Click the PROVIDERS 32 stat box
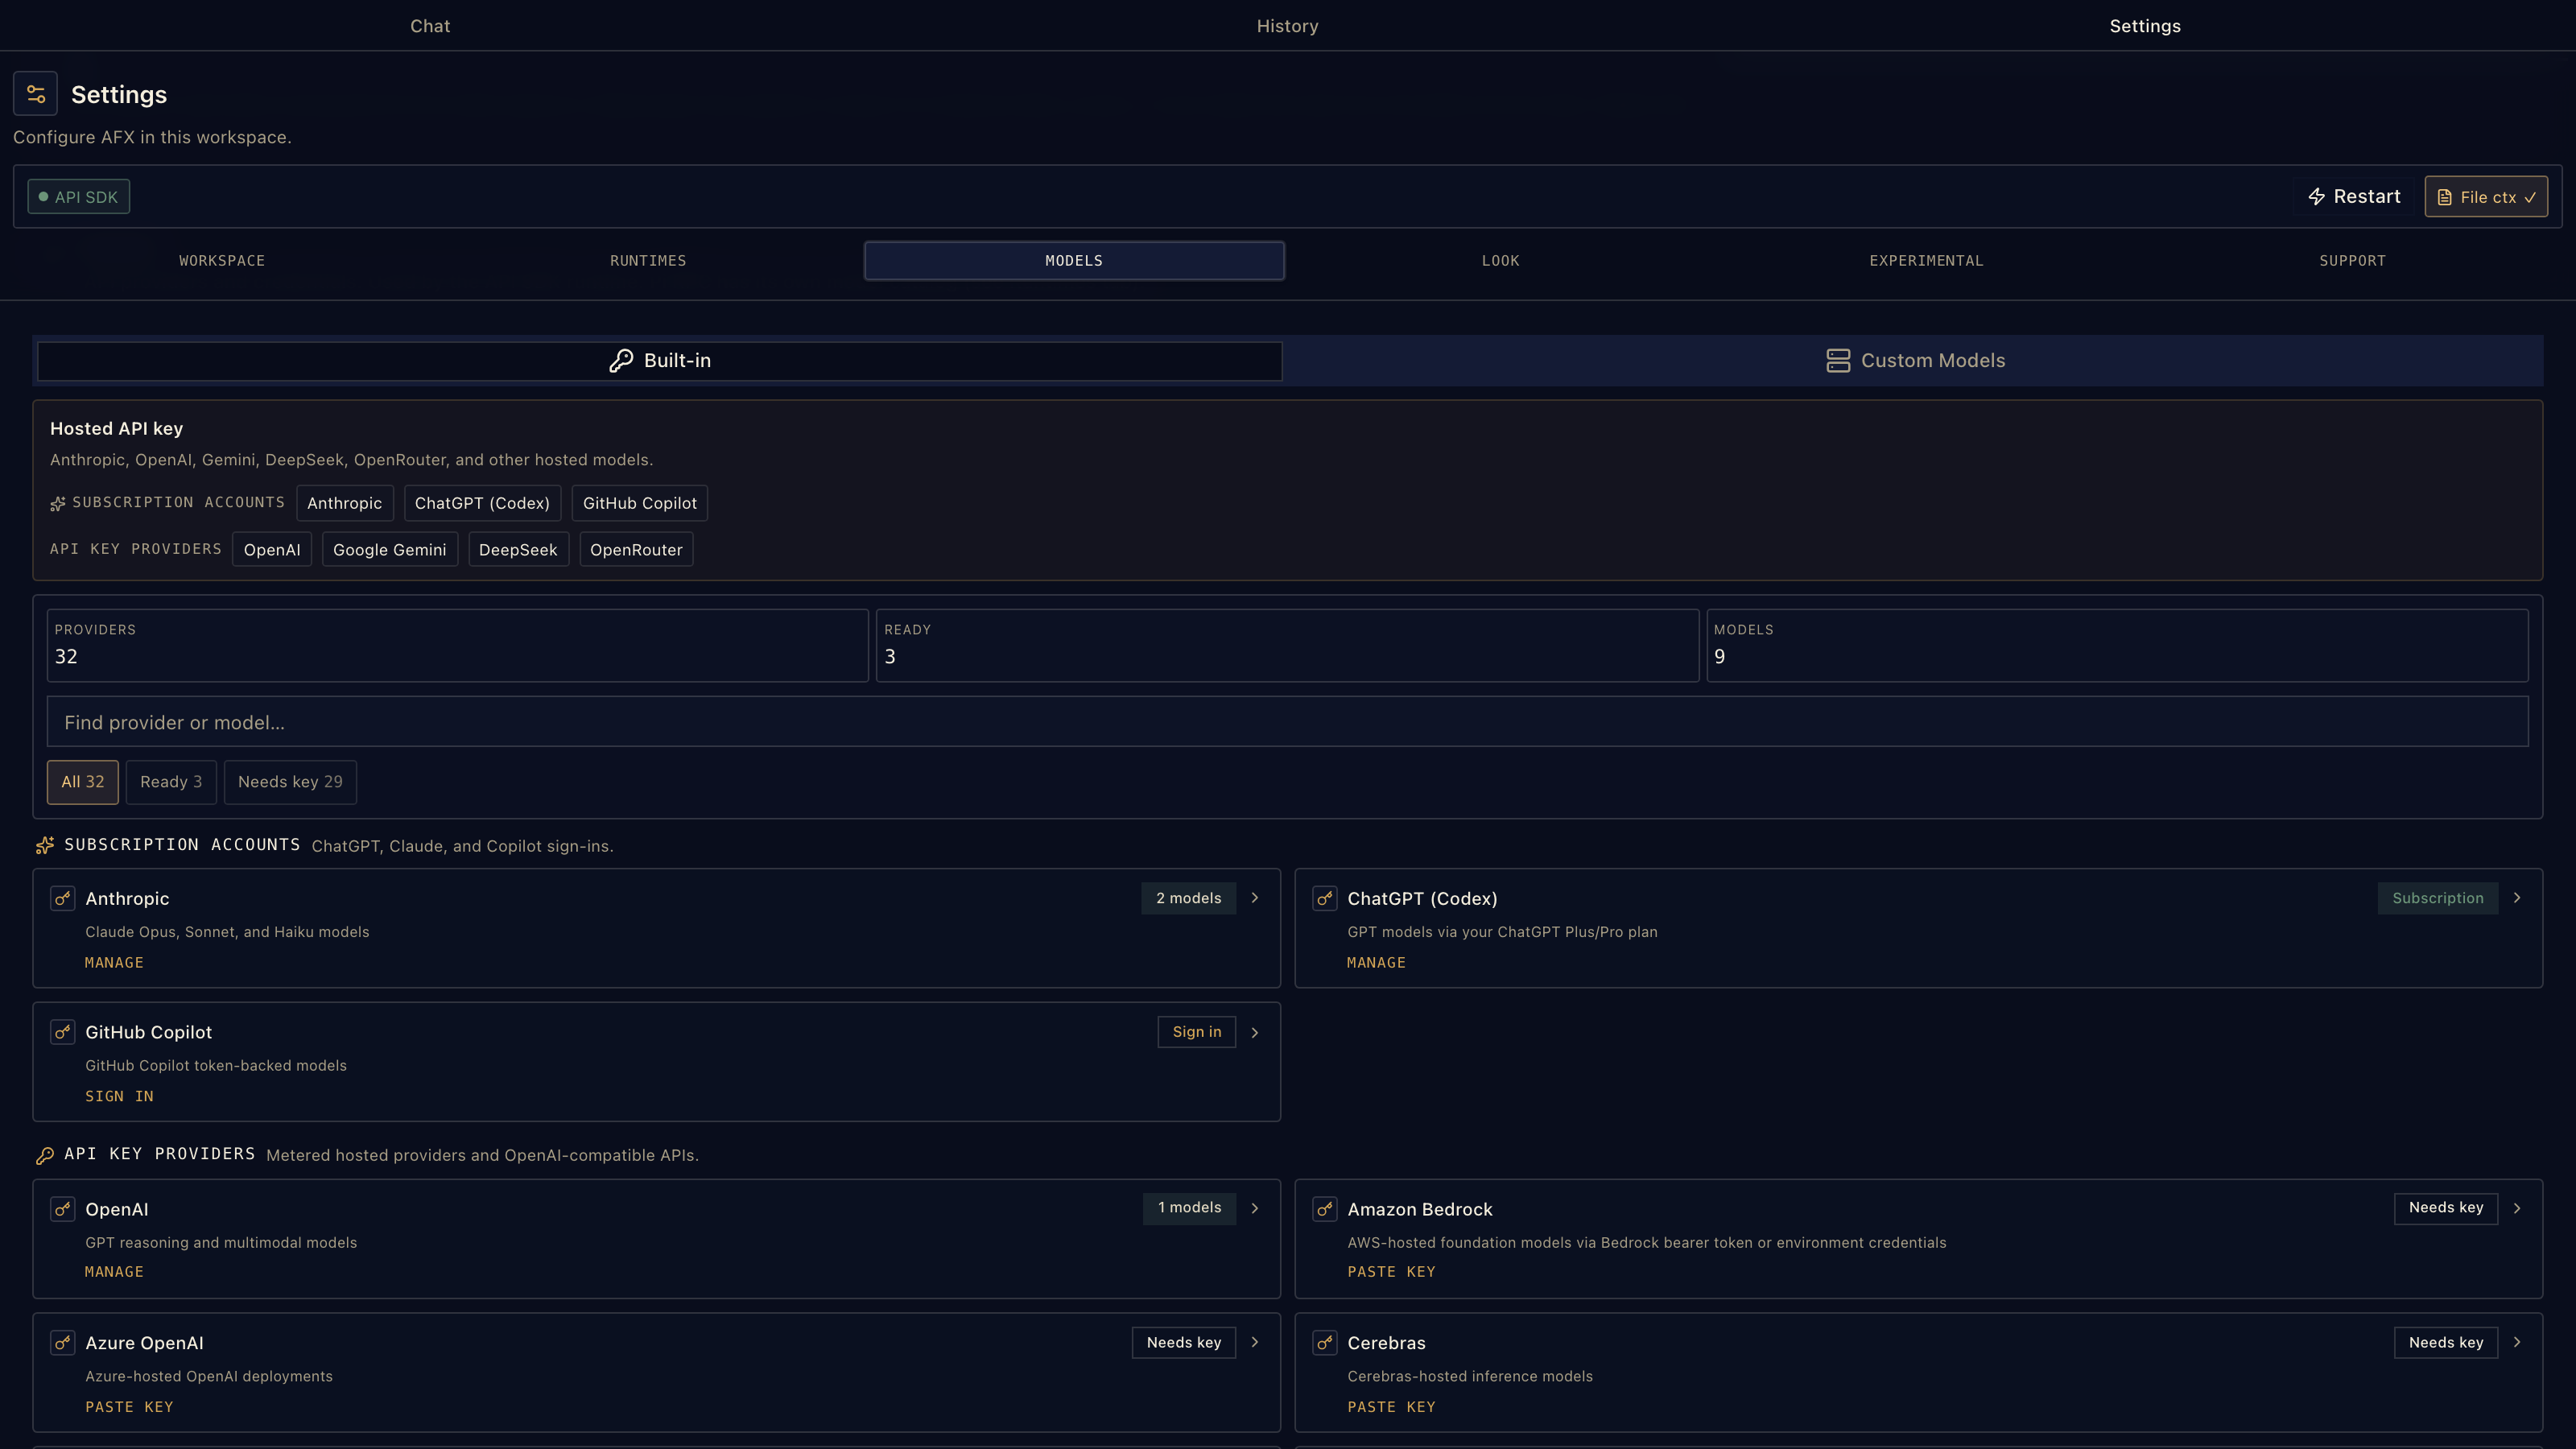 click(x=458, y=646)
